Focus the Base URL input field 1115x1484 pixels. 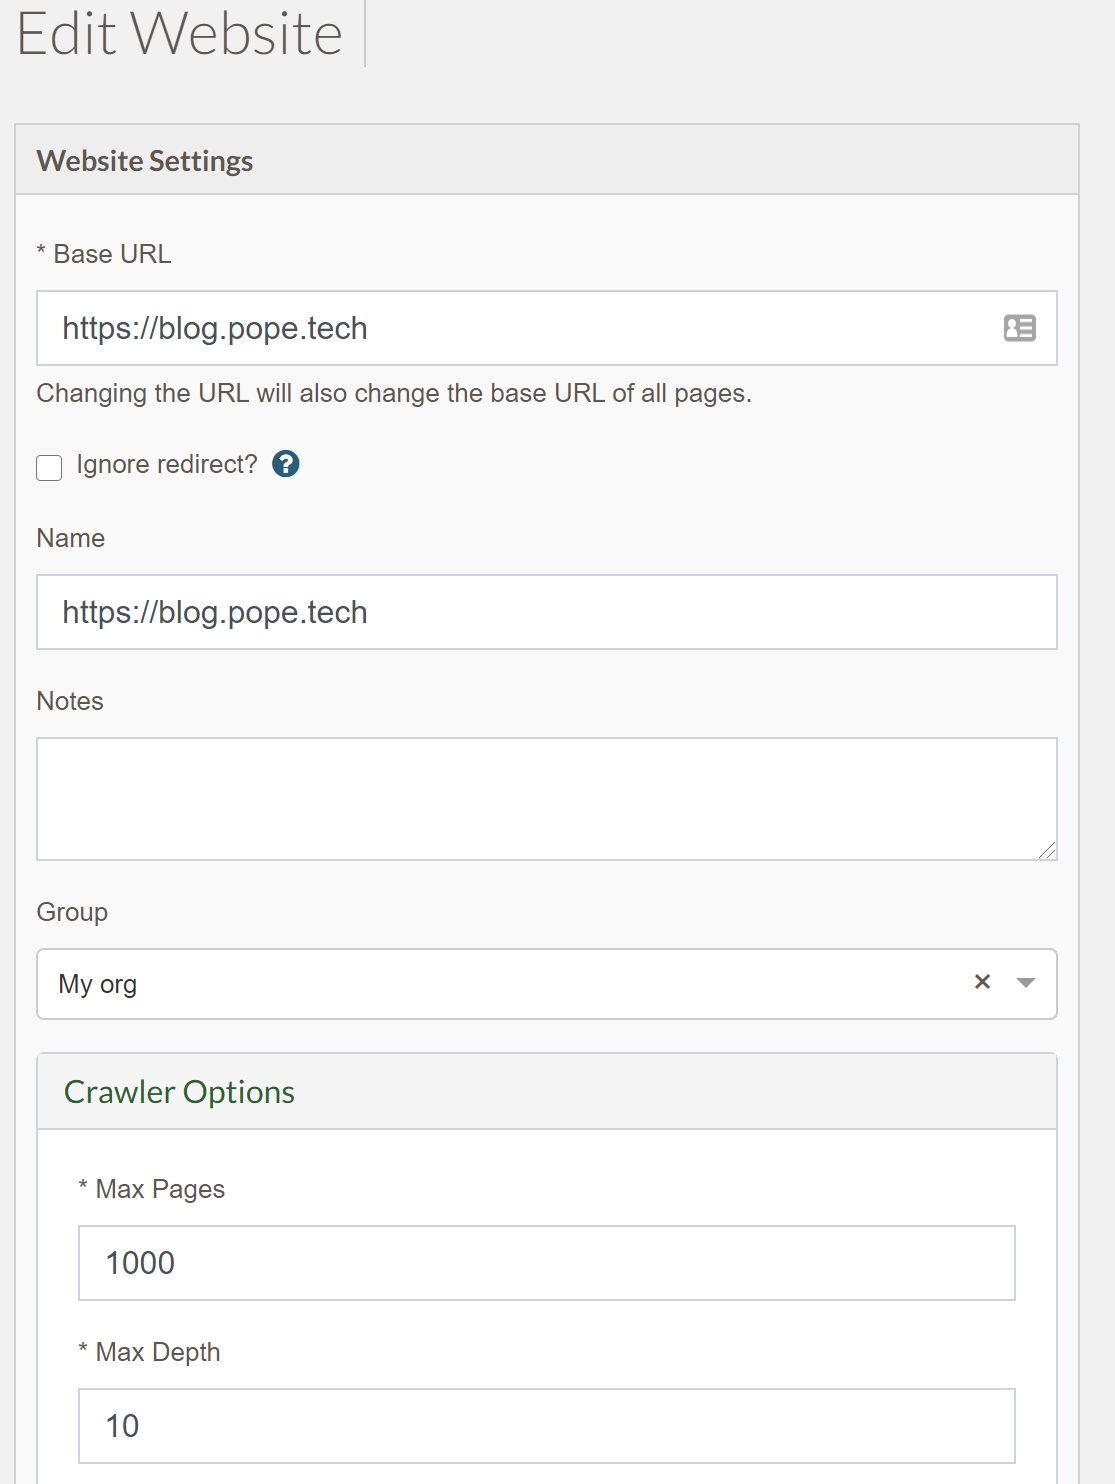[x=547, y=328]
